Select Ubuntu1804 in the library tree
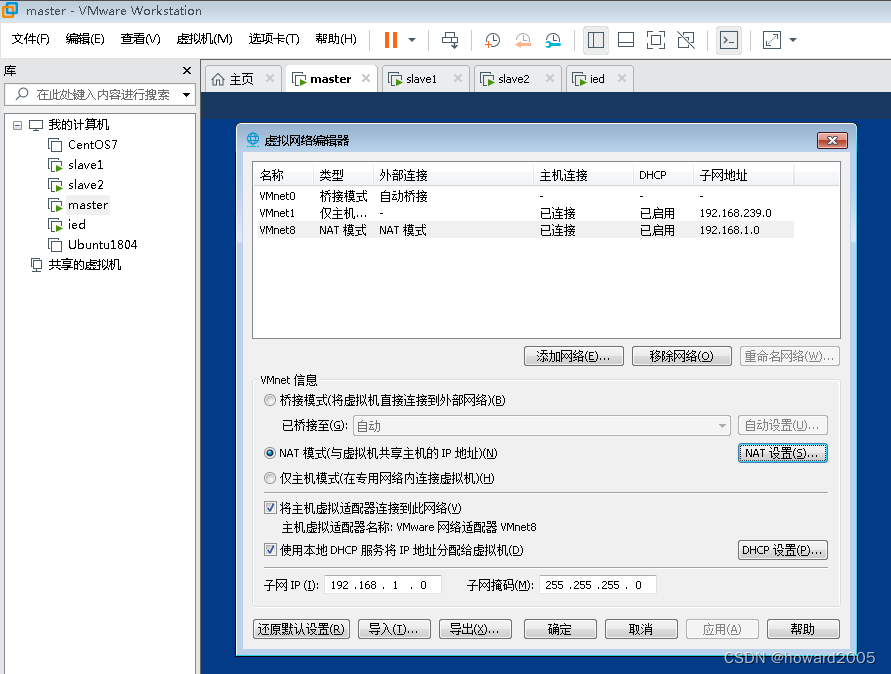The width and height of the screenshot is (891, 674). pos(102,245)
